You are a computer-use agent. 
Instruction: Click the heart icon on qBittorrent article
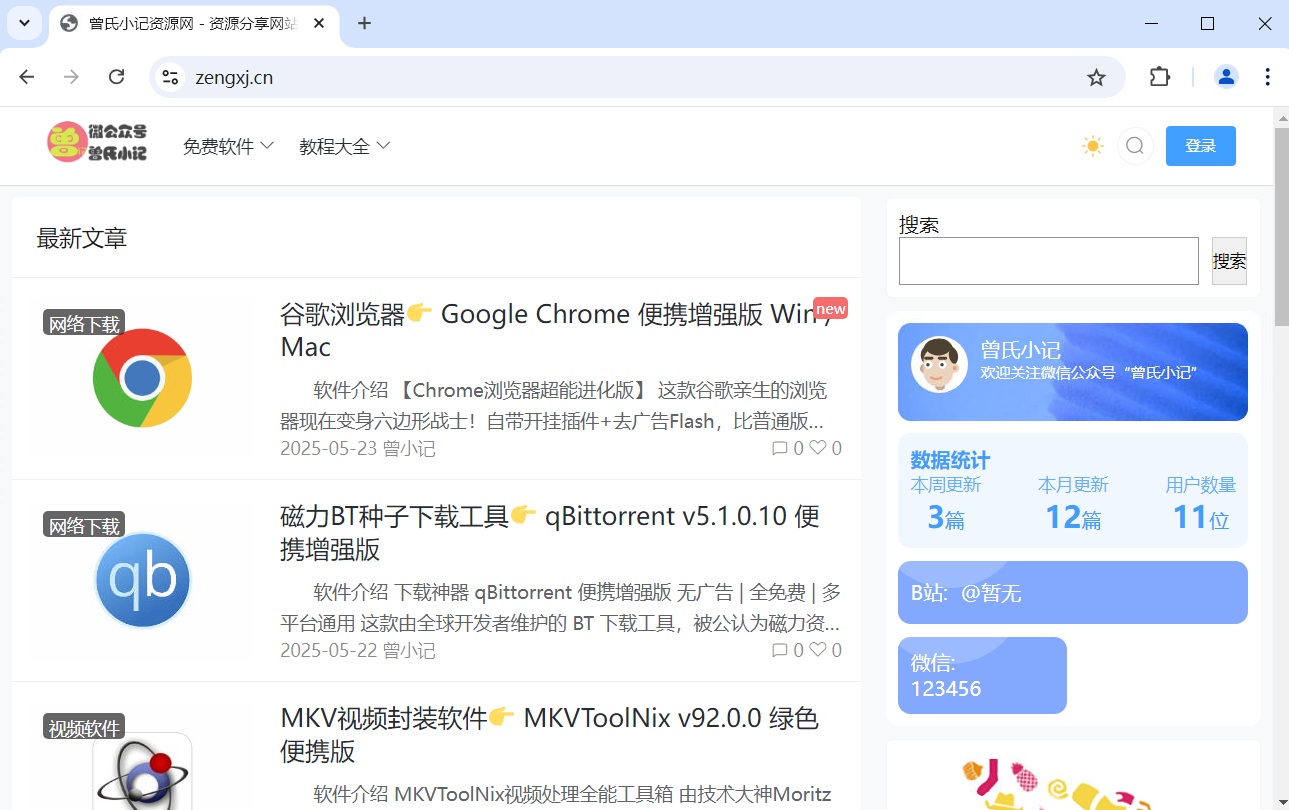coord(818,650)
